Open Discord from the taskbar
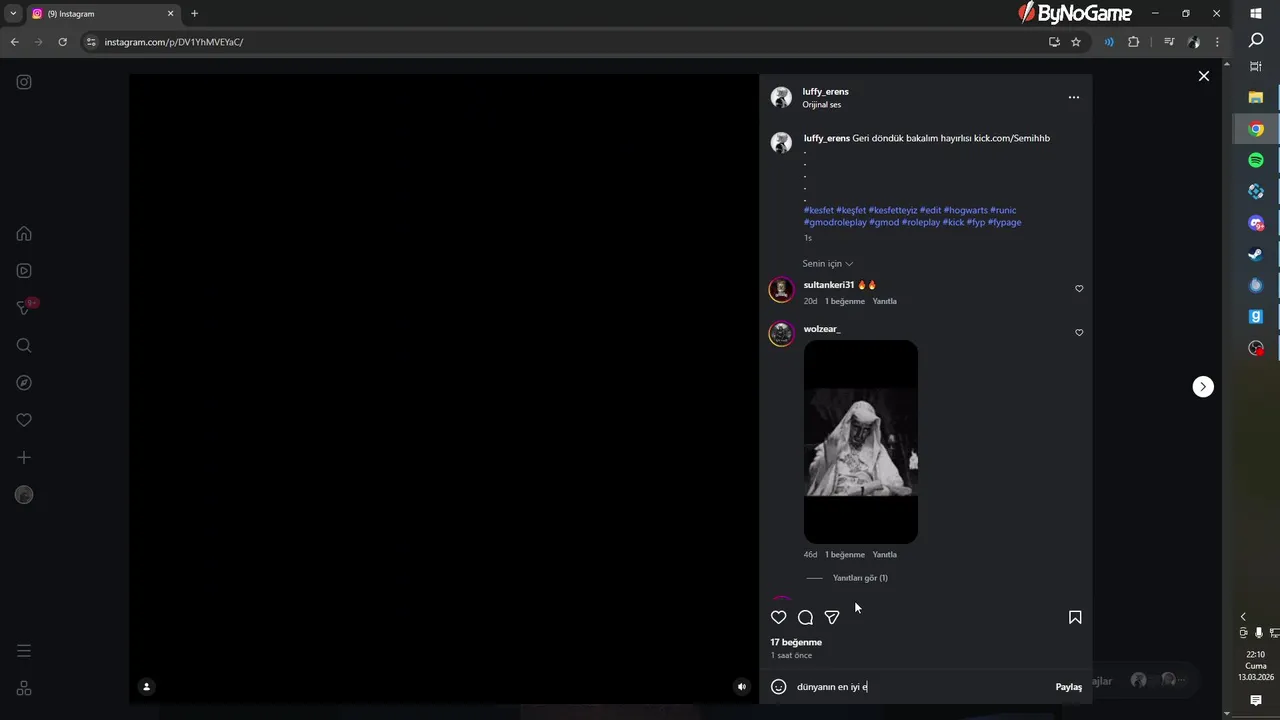1280x720 pixels. click(1256, 223)
